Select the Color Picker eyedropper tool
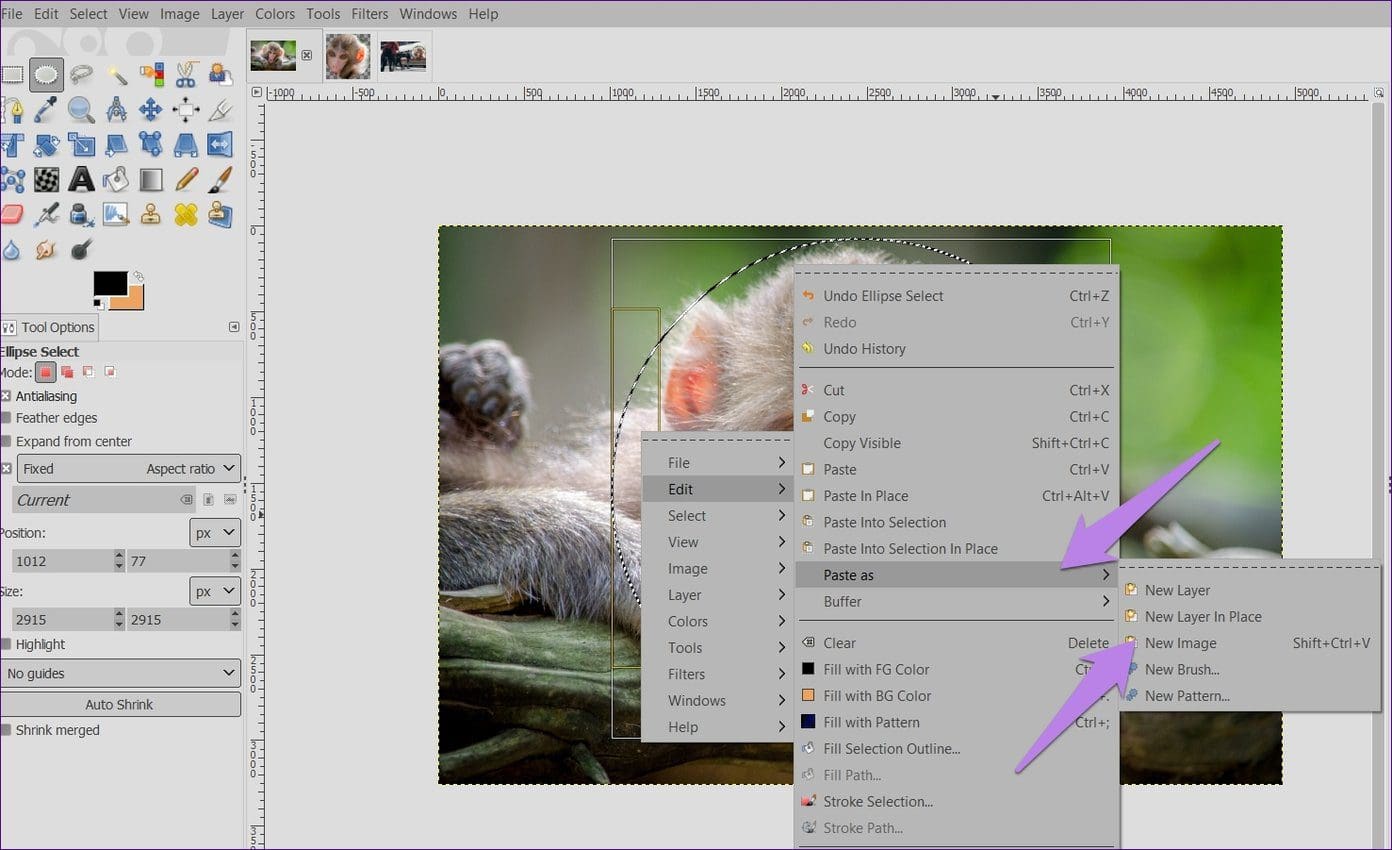 click(x=46, y=109)
